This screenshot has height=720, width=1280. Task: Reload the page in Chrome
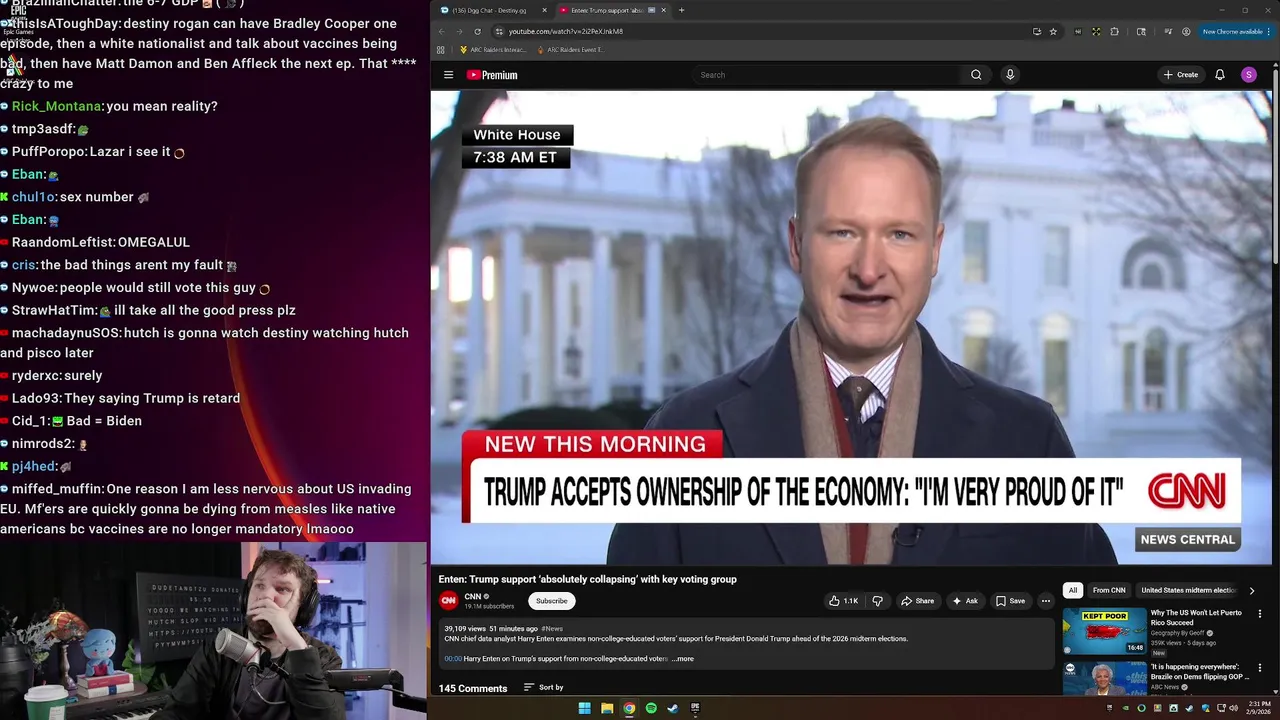pyautogui.click(x=477, y=31)
